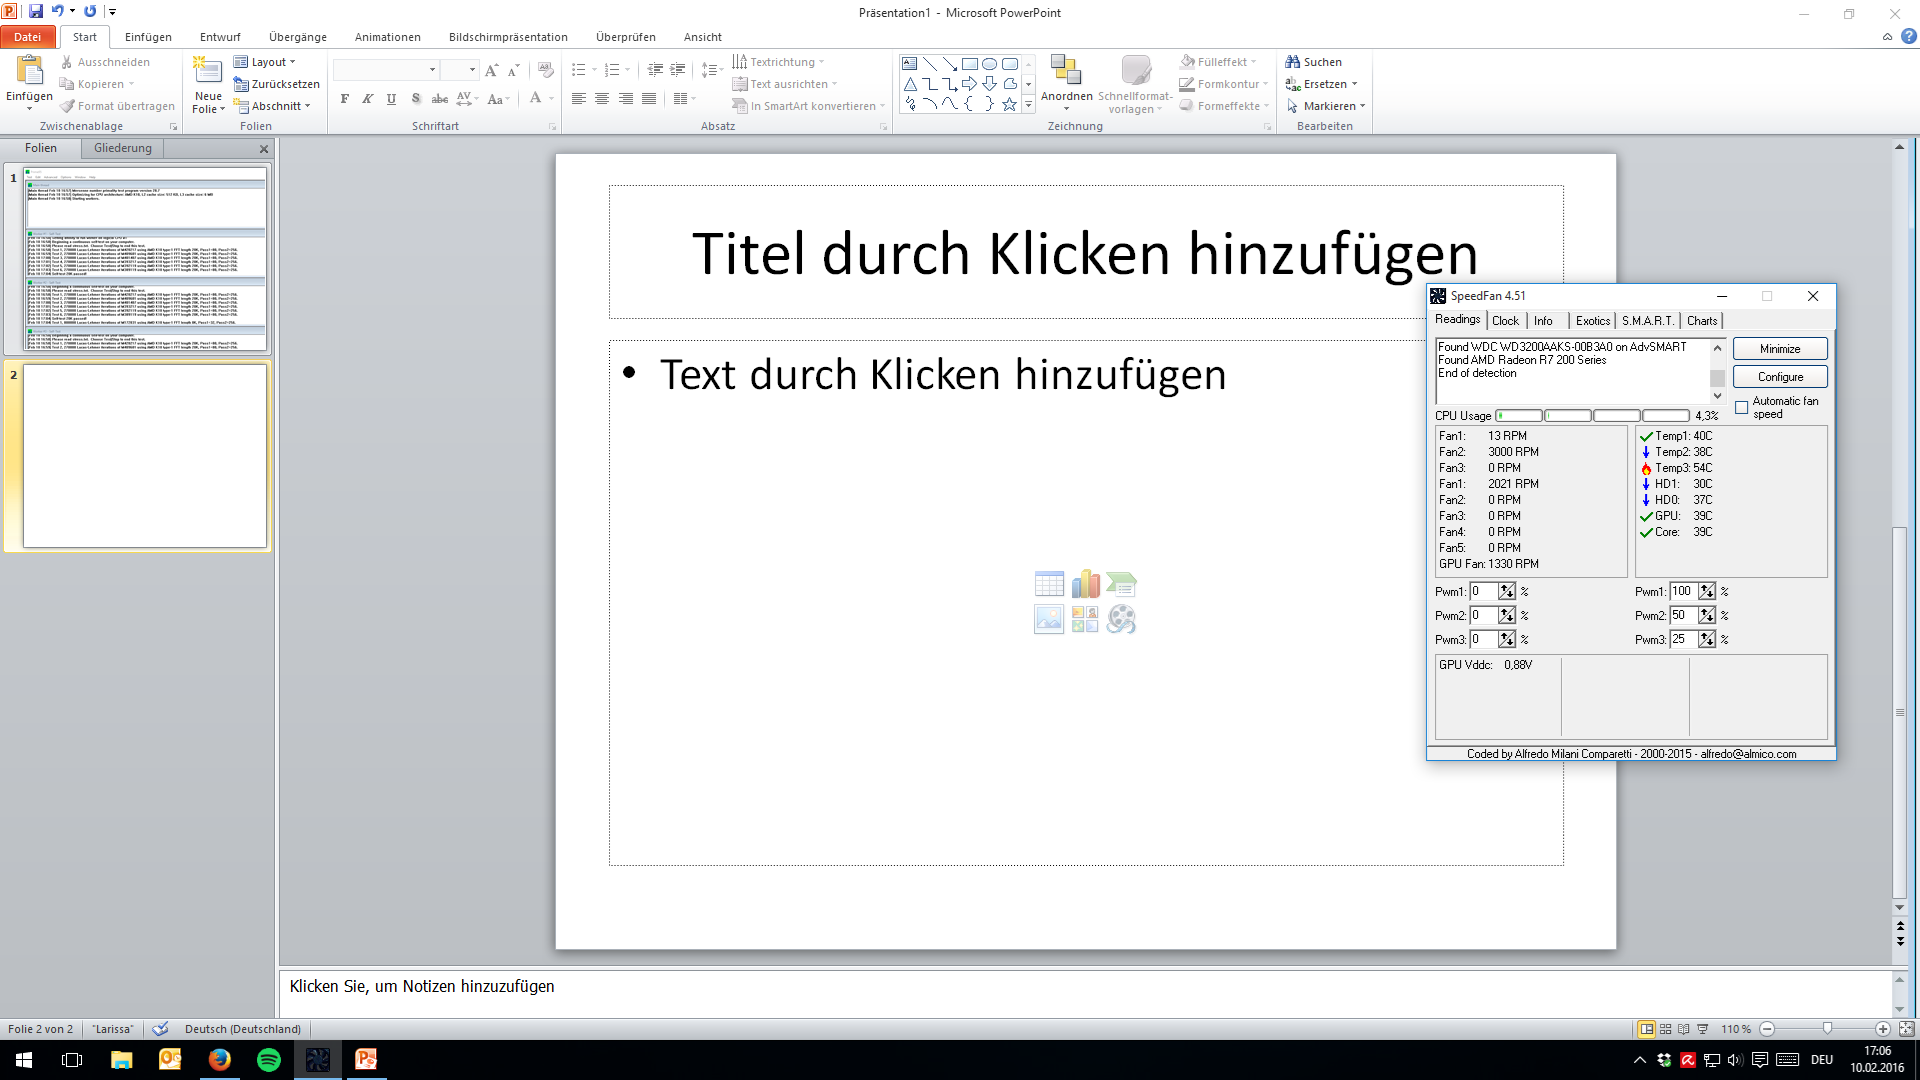Click the SpeedFan Configure button
Screen dimensions: 1920x1080
point(1780,377)
